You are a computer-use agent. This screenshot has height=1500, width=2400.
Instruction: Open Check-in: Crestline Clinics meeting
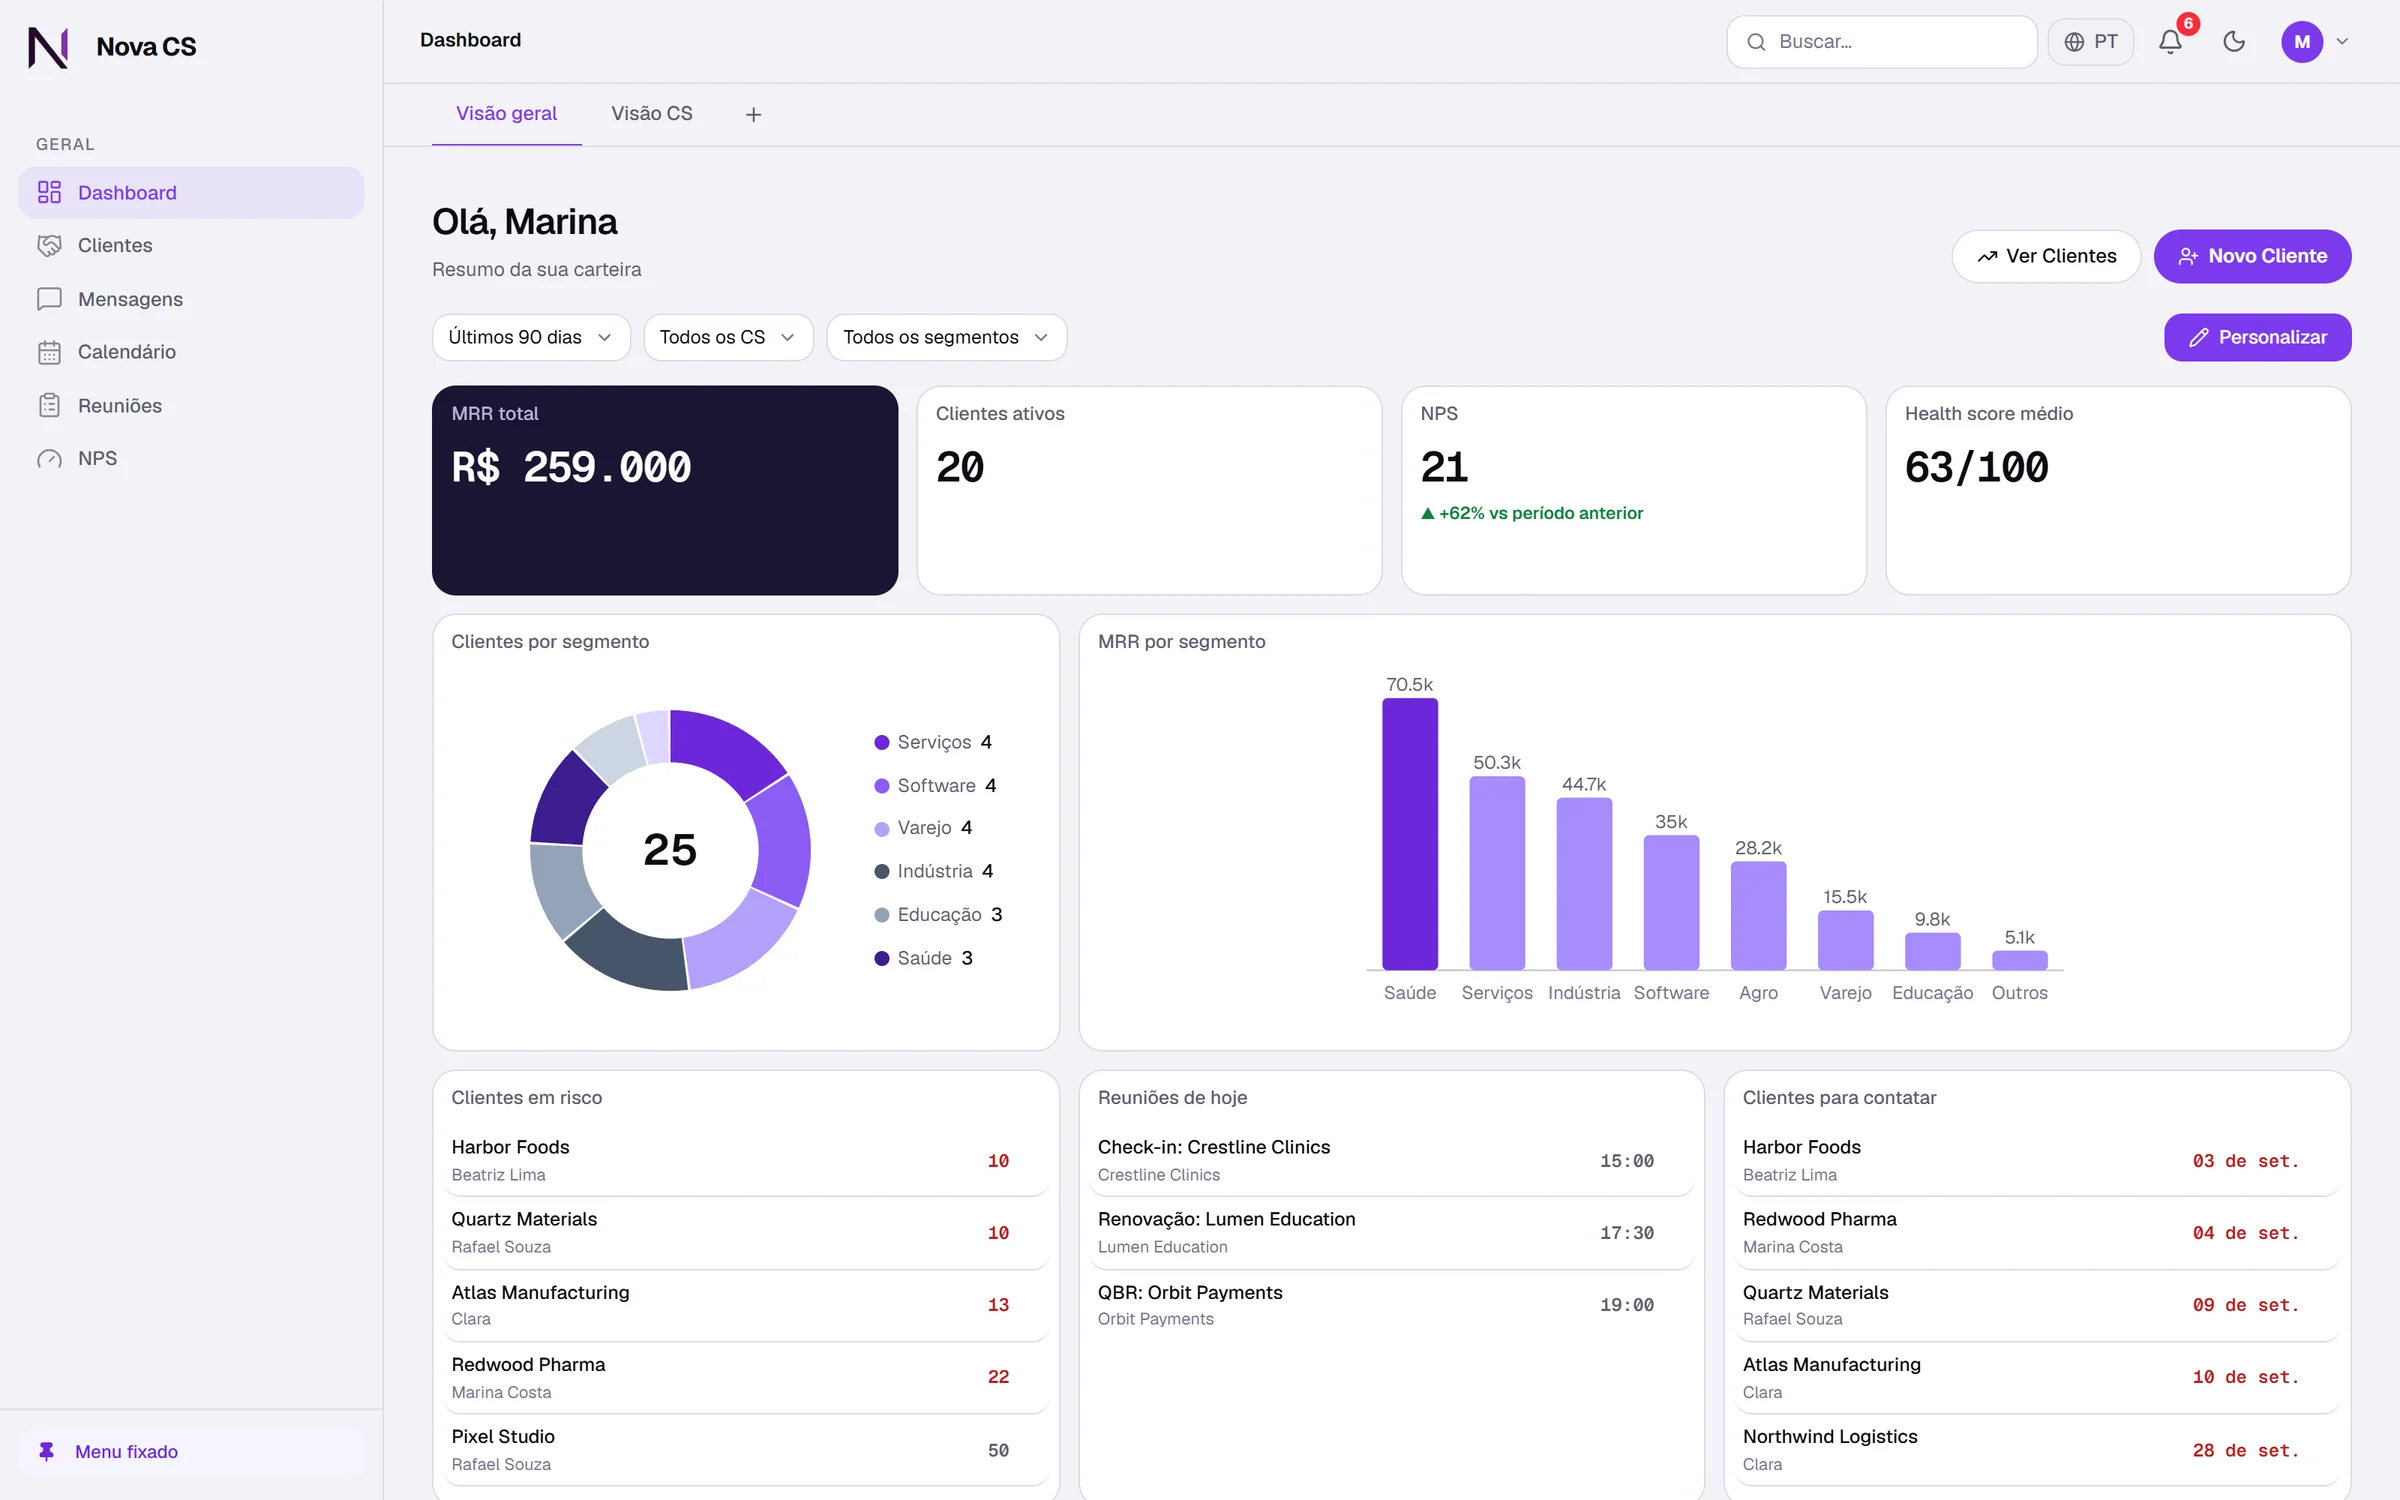(1391, 1161)
